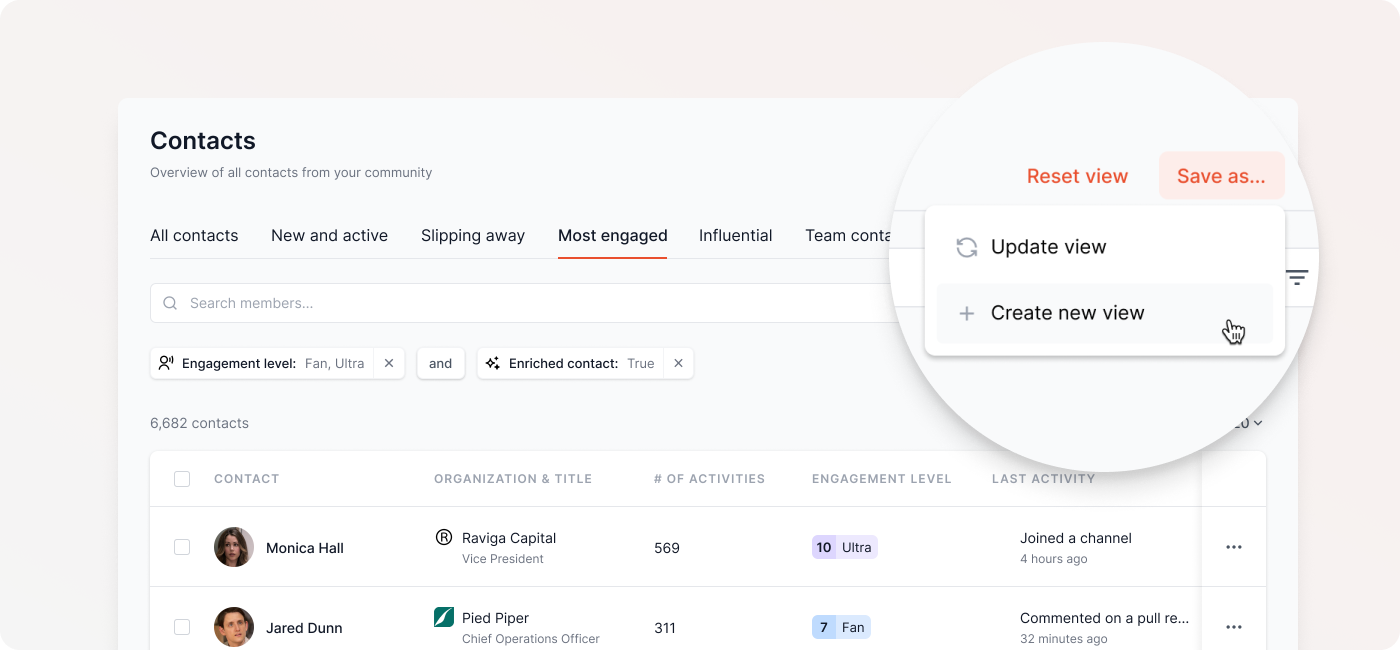Image resolution: width=1400 pixels, height=650 pixels.
Task: Sort by ORGANIZATION & TITLE header
Action: point(513,479)
